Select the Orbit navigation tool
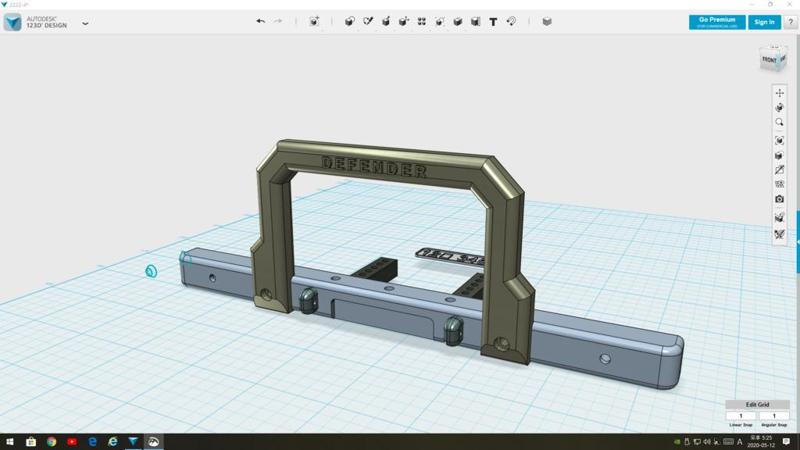The width and height of the screenshot is (800, 450). pyautogui.click(x=780, y=108)
